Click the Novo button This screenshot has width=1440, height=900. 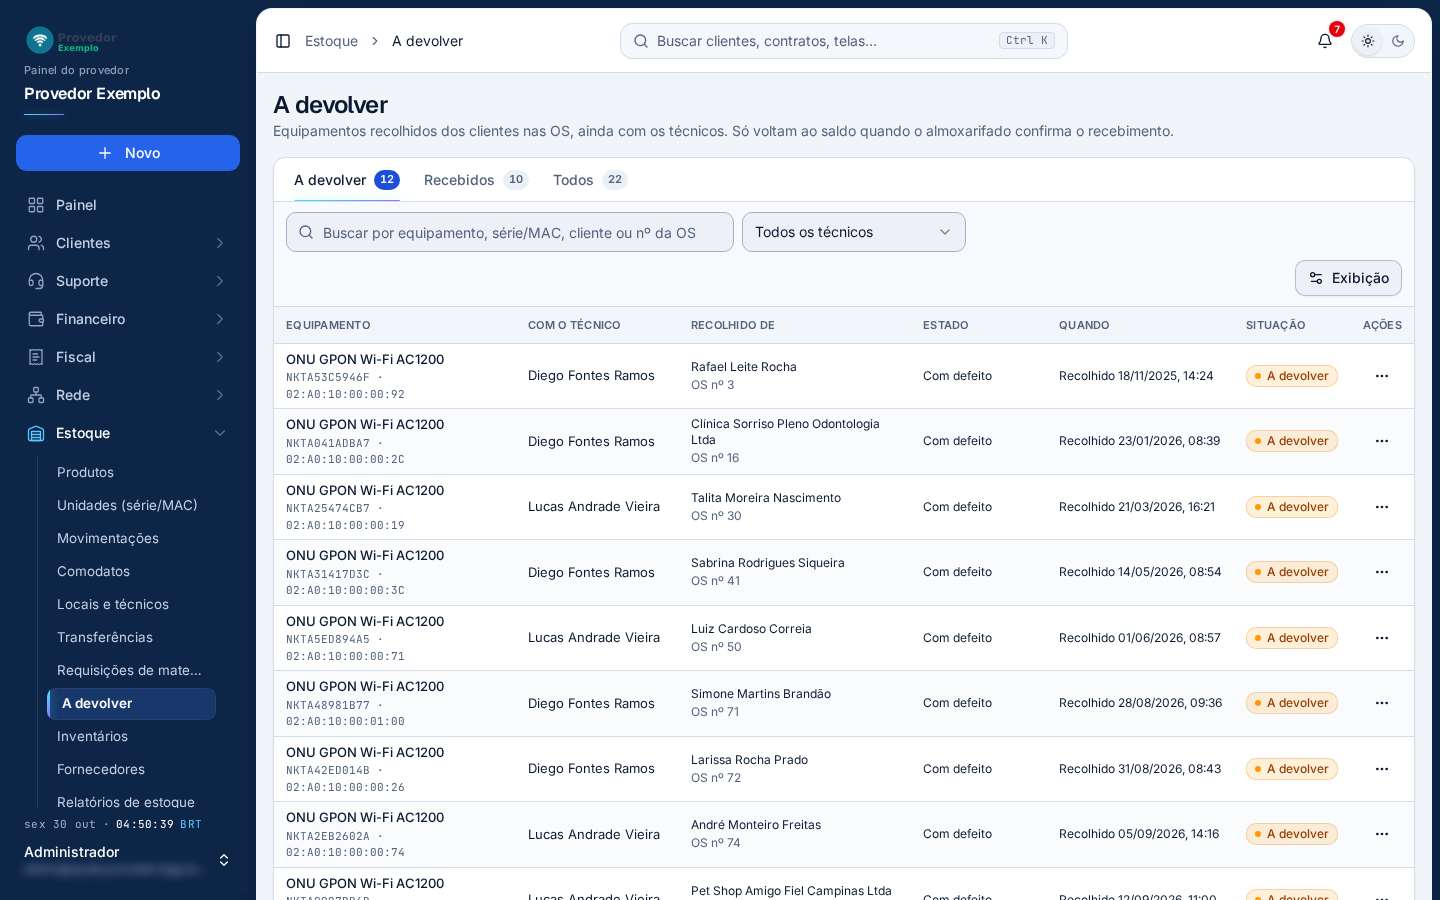(128, 153)
